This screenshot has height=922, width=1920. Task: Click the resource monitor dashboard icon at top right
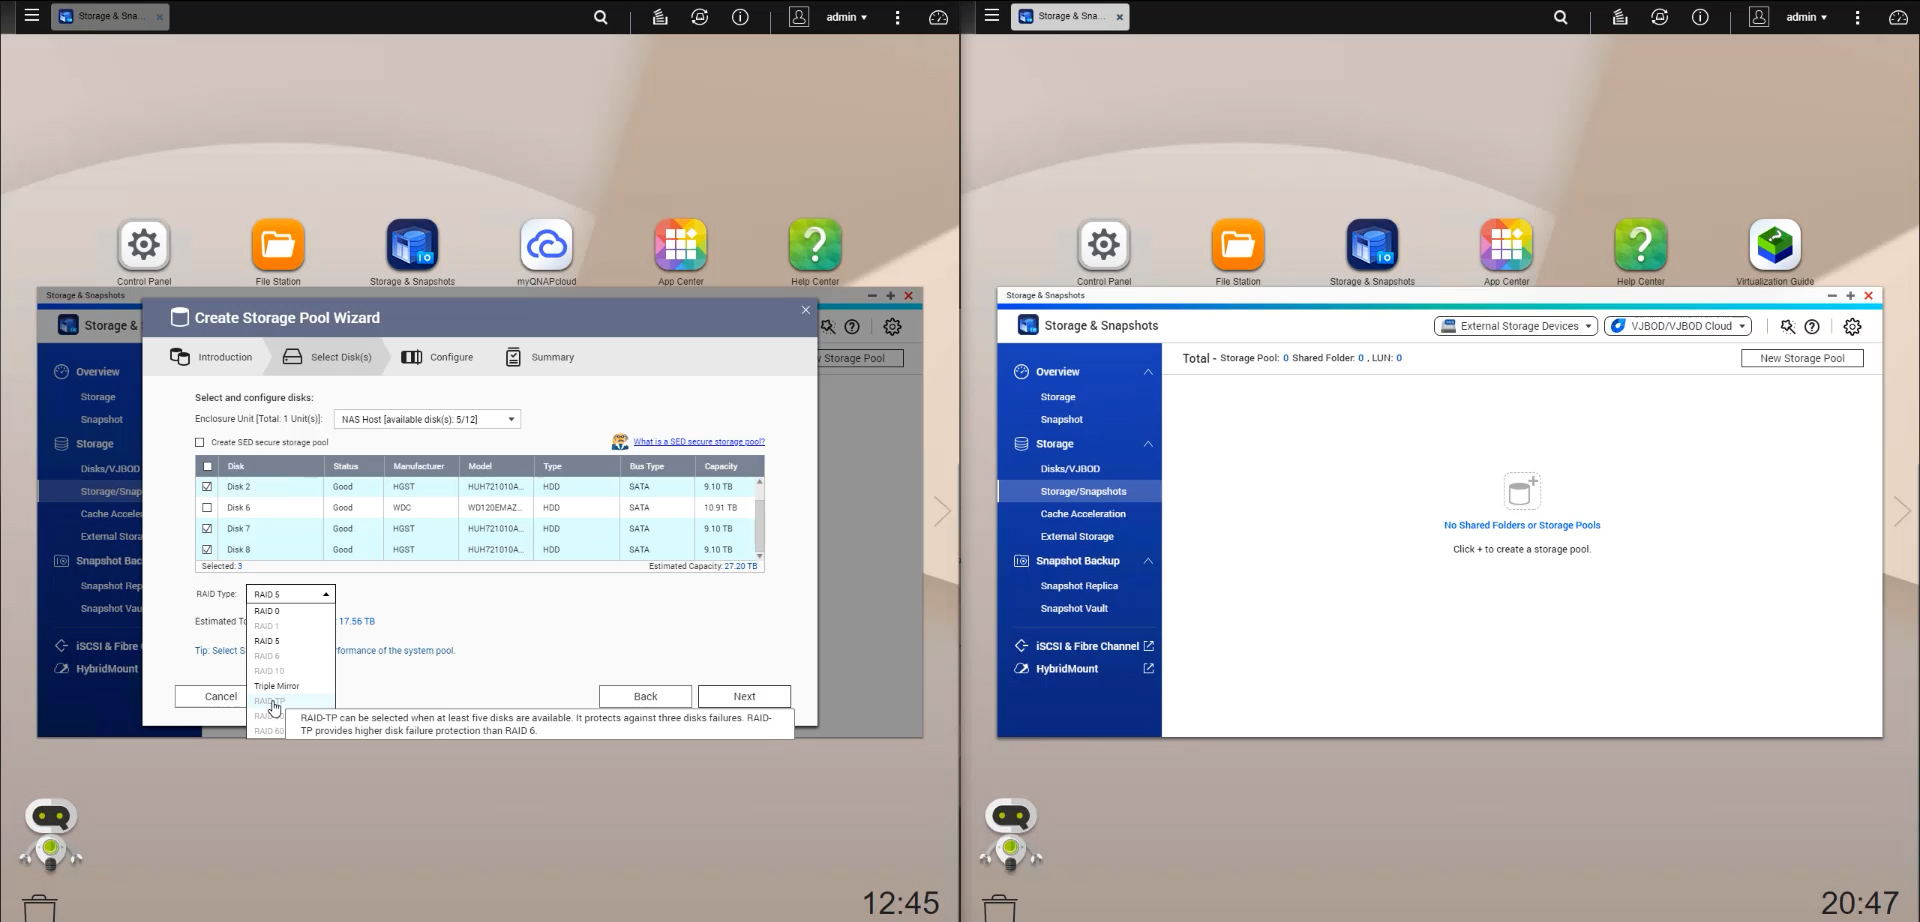pos(1897,17)
